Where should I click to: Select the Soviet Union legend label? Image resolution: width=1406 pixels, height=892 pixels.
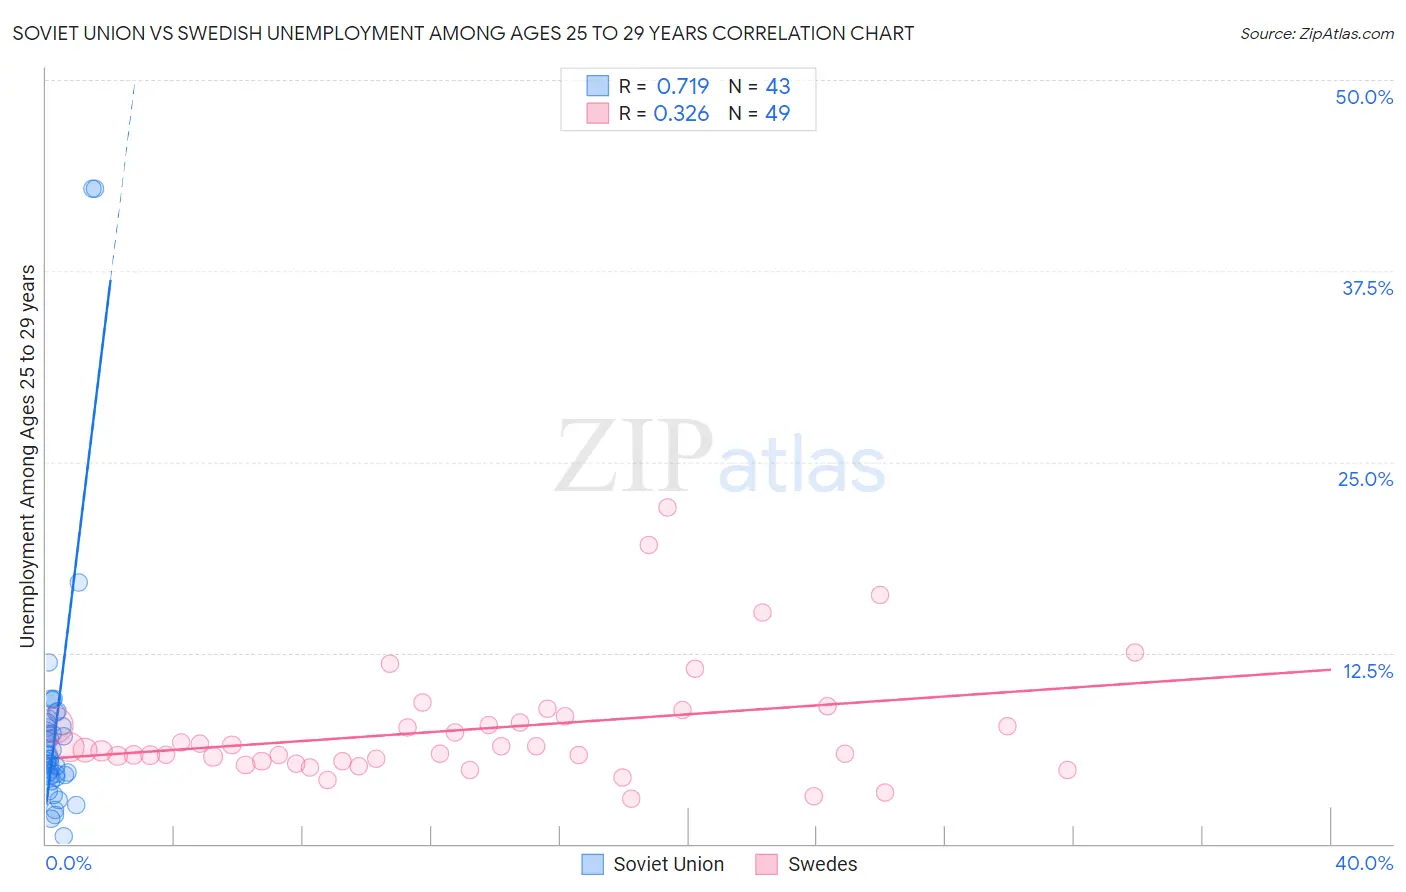click(668, 864)
